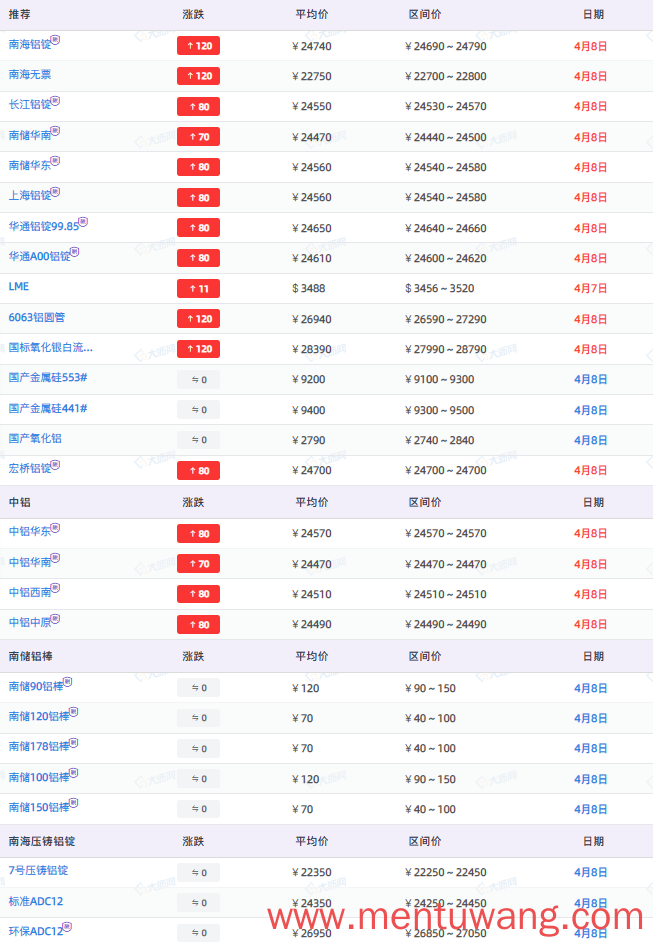The image size is (653, 947).
Task: Open the 标准ADC12 link
Action: coord(36,902)
